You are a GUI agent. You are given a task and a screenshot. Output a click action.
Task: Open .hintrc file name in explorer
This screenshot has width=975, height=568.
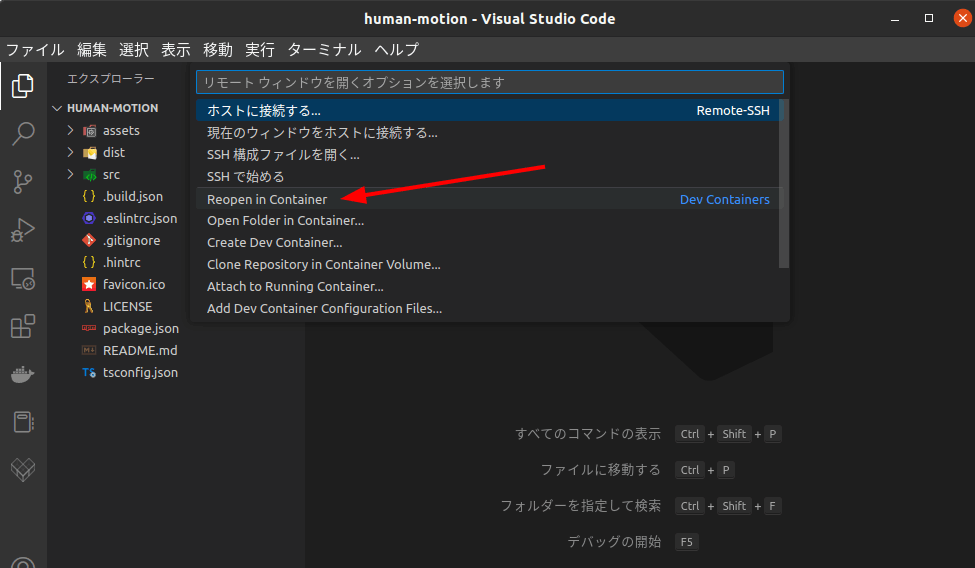click(122, 263)
